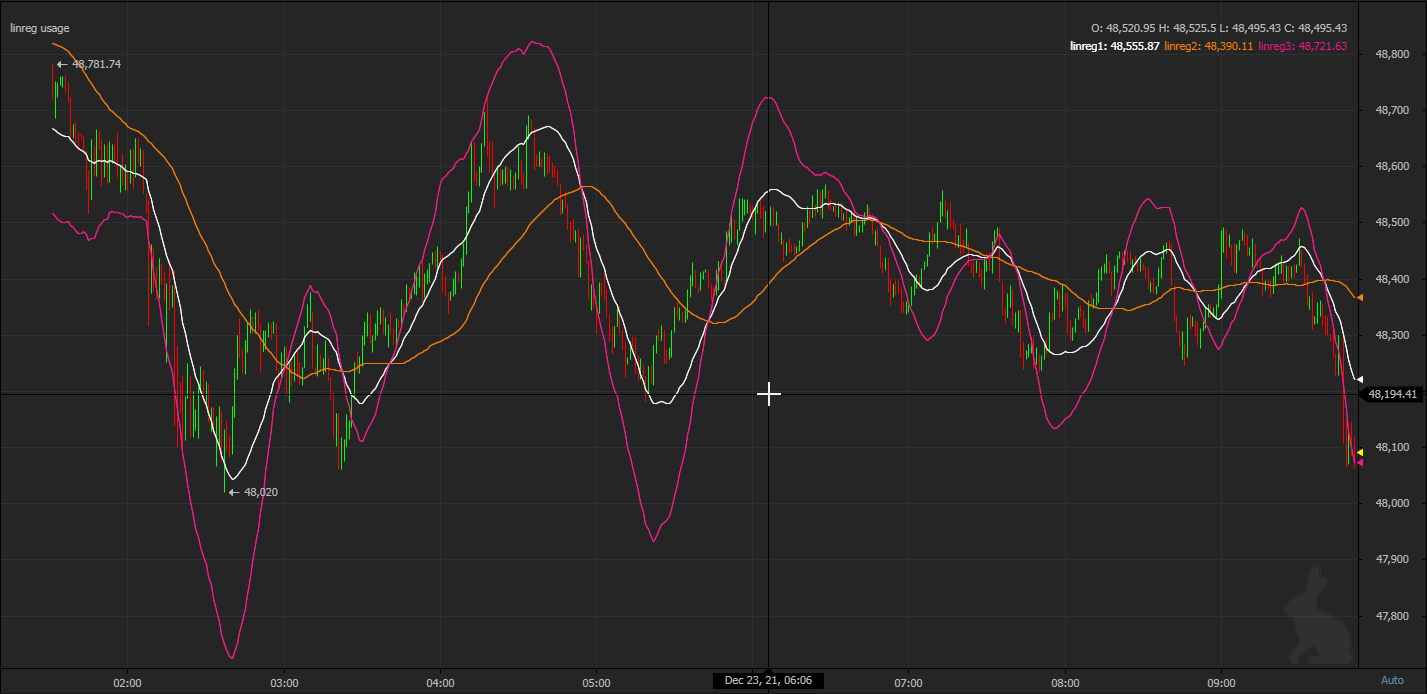Click the OHLC readout at top right
Screen dimensions: 1427x694
1219,28
